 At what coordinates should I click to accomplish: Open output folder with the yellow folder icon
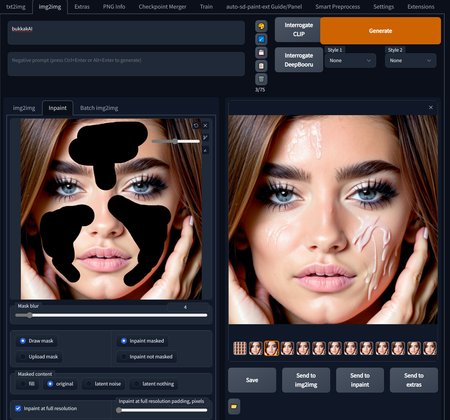pyautogui.click(x=234, y=407)
